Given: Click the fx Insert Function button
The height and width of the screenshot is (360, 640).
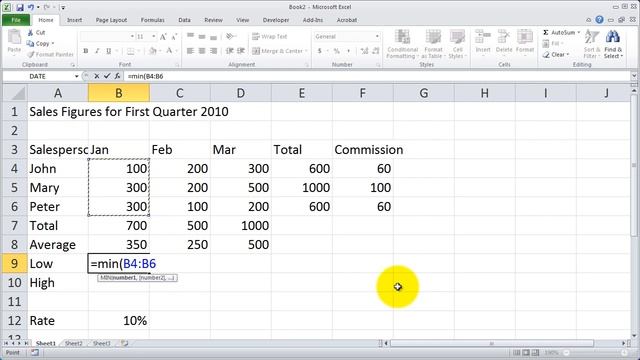Looking at the screenshot, I should pos(117,76).
